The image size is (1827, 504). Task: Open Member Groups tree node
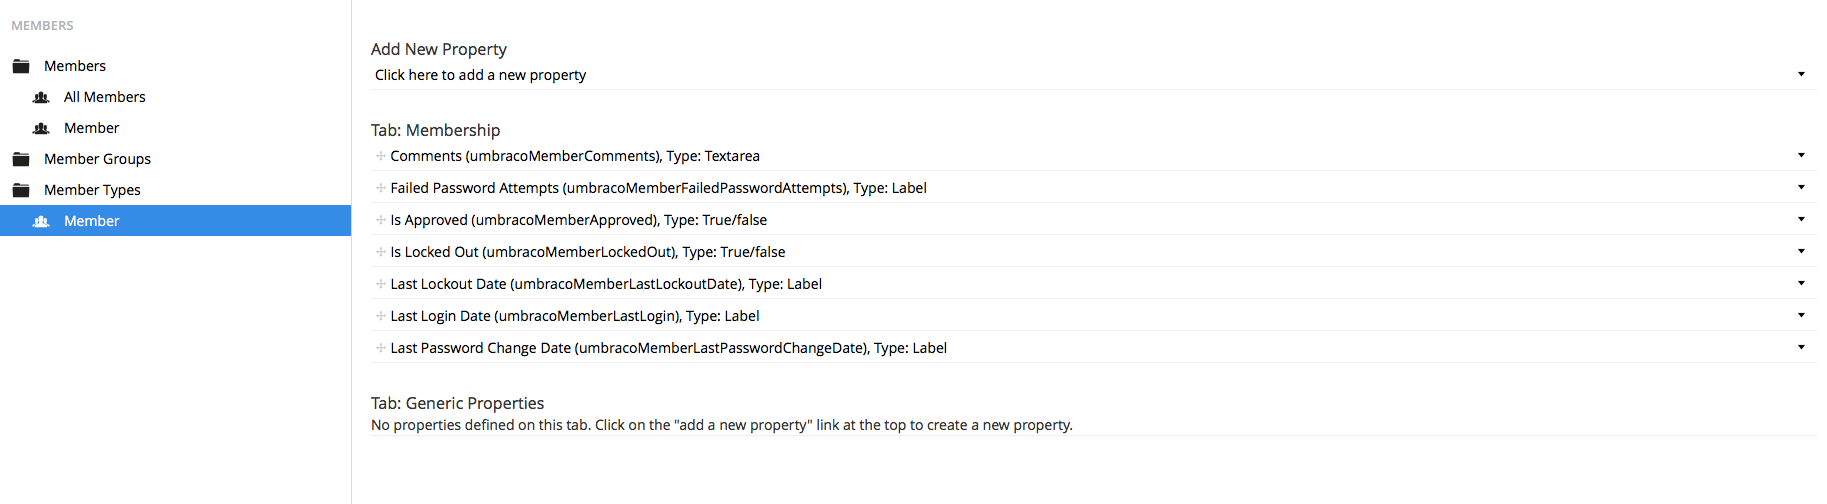(97, 159)
